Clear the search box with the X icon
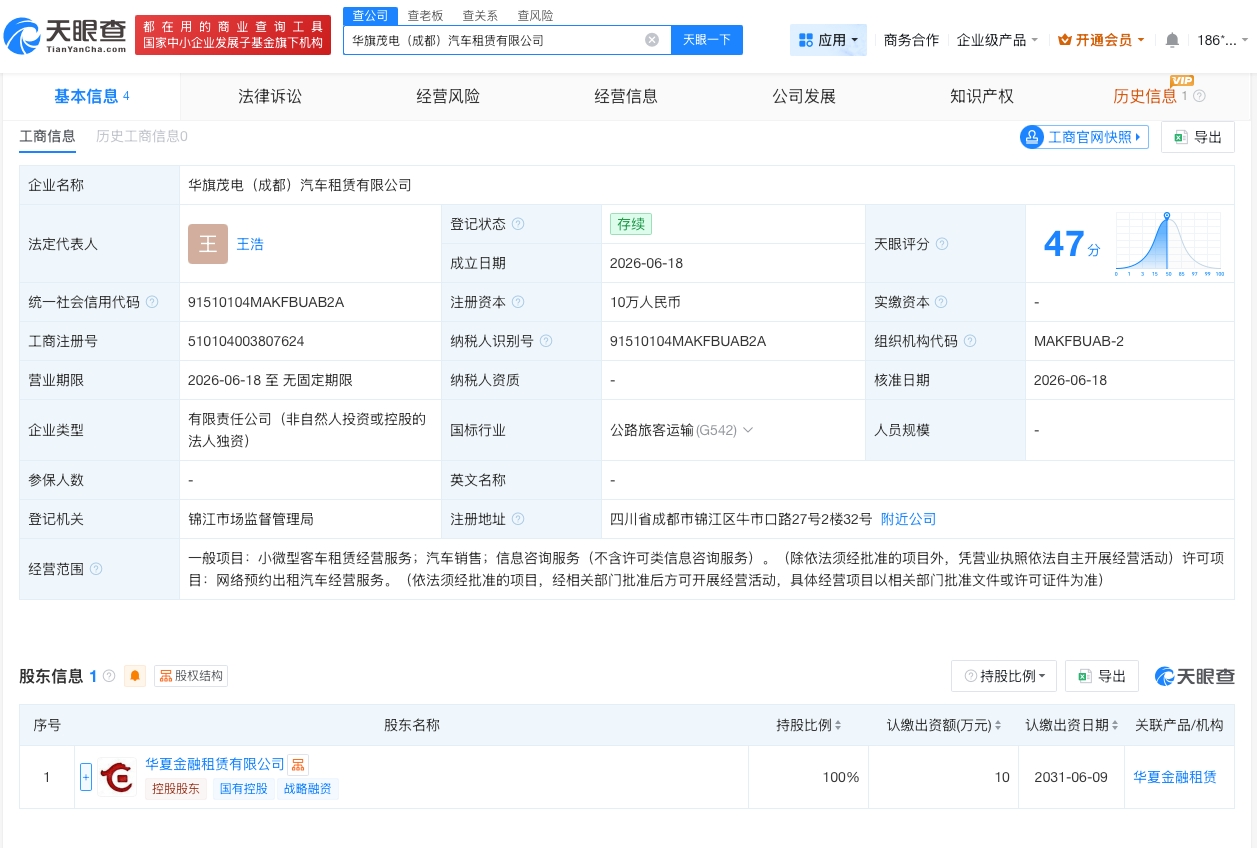Viewport: 1257px width, 848px height. pyautogui.click(x=652, y=40)
